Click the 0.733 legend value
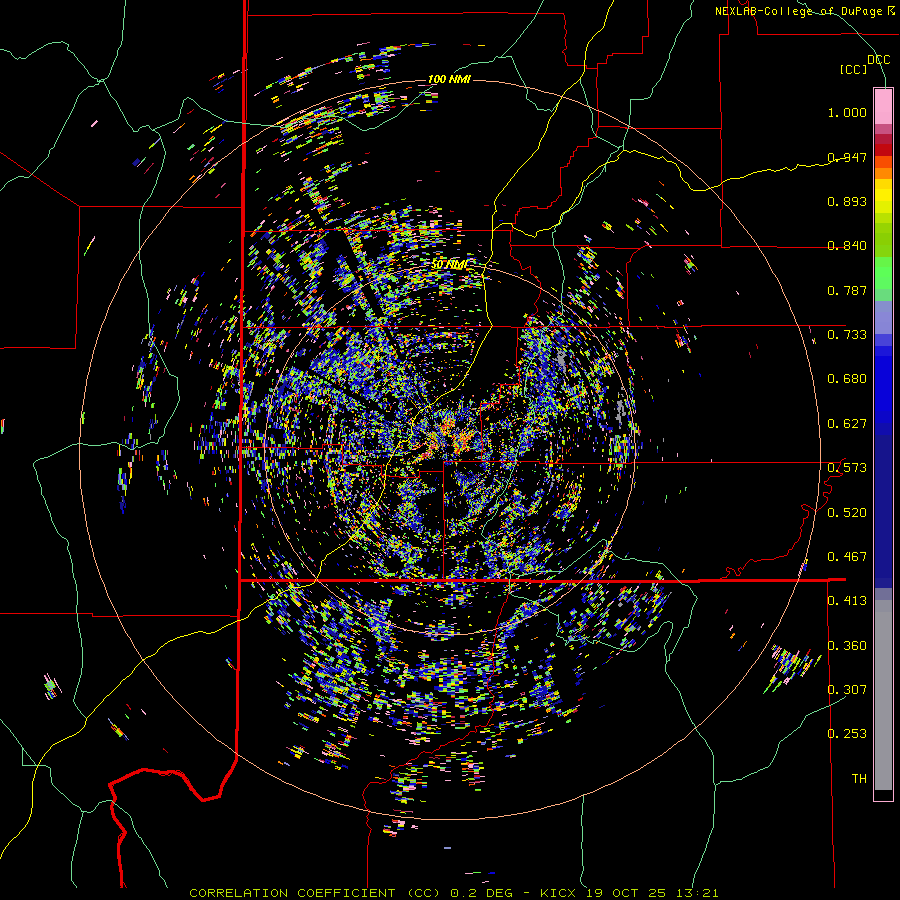Viewport: 900px width, 900px height. (x=847, y=335)
